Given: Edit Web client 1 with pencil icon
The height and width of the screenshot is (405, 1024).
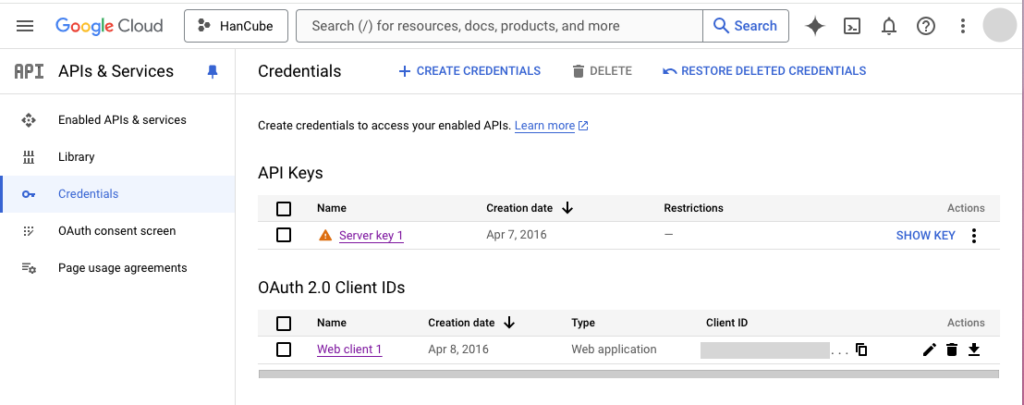Looking at the screenshot, I should pyautogui.click(x=929, y=349).
